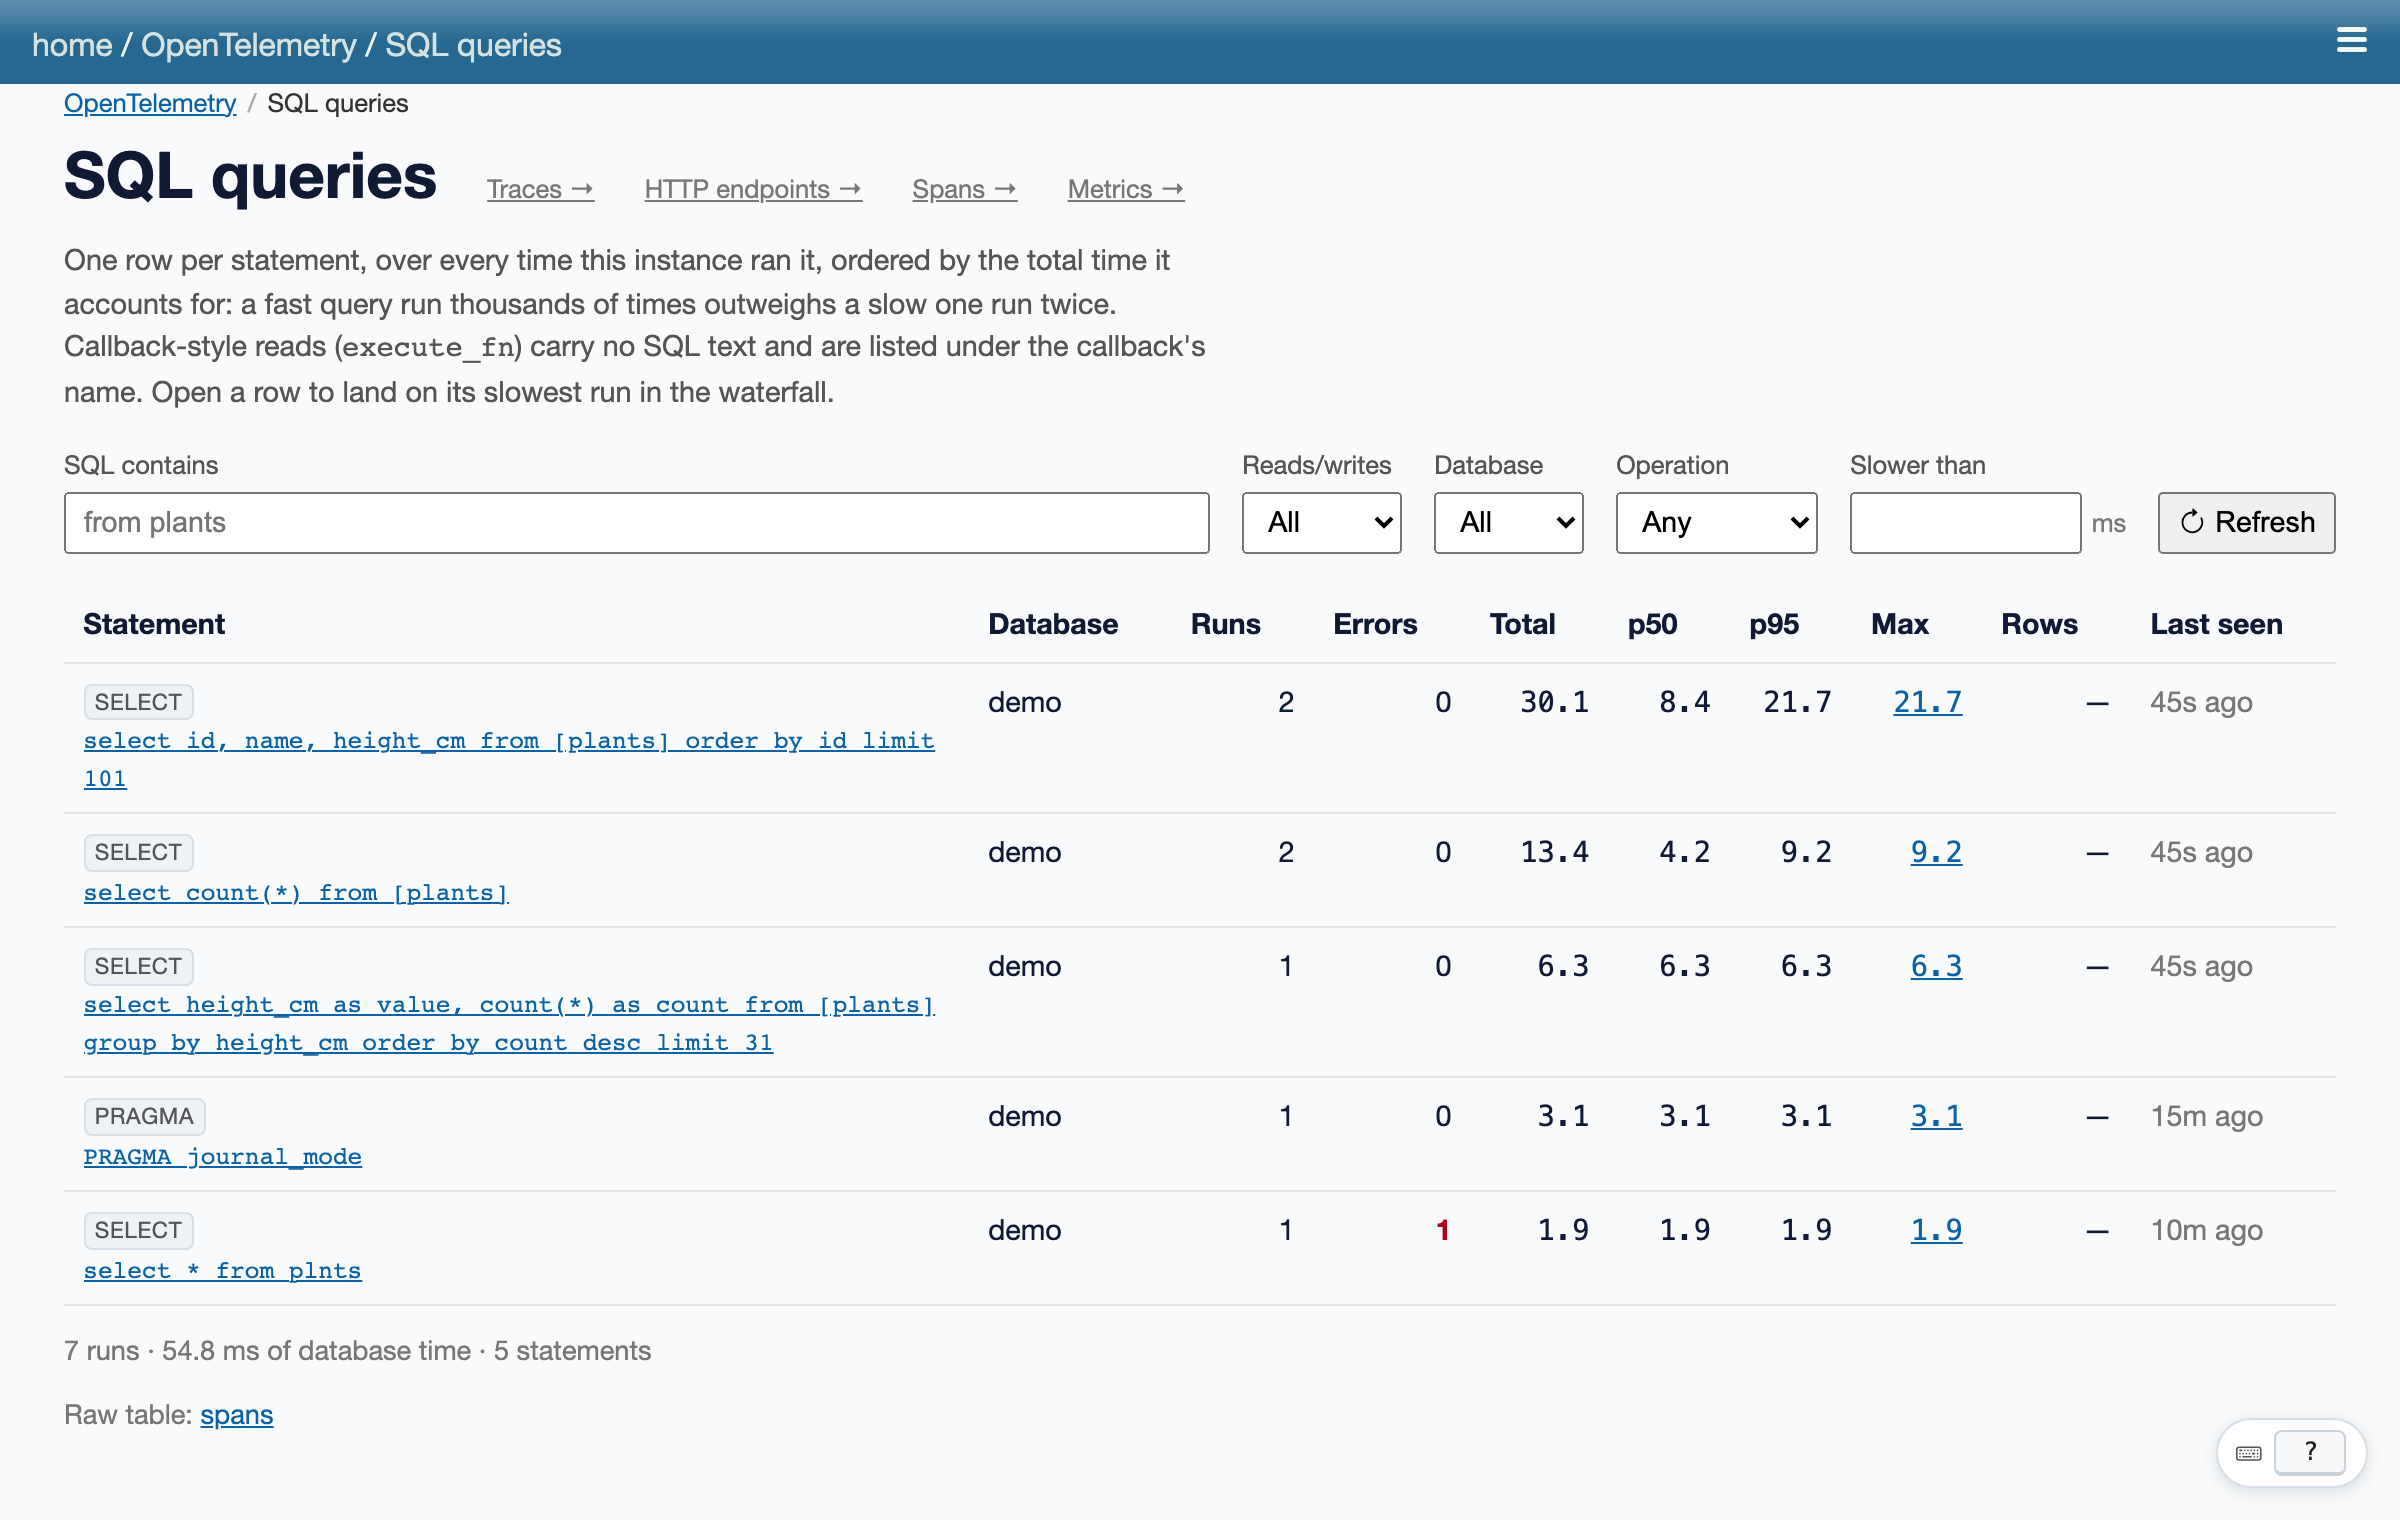This screenshot has width=2400, height=1520.
Task: Go to the Traces page link
Action: coord(540,189)
